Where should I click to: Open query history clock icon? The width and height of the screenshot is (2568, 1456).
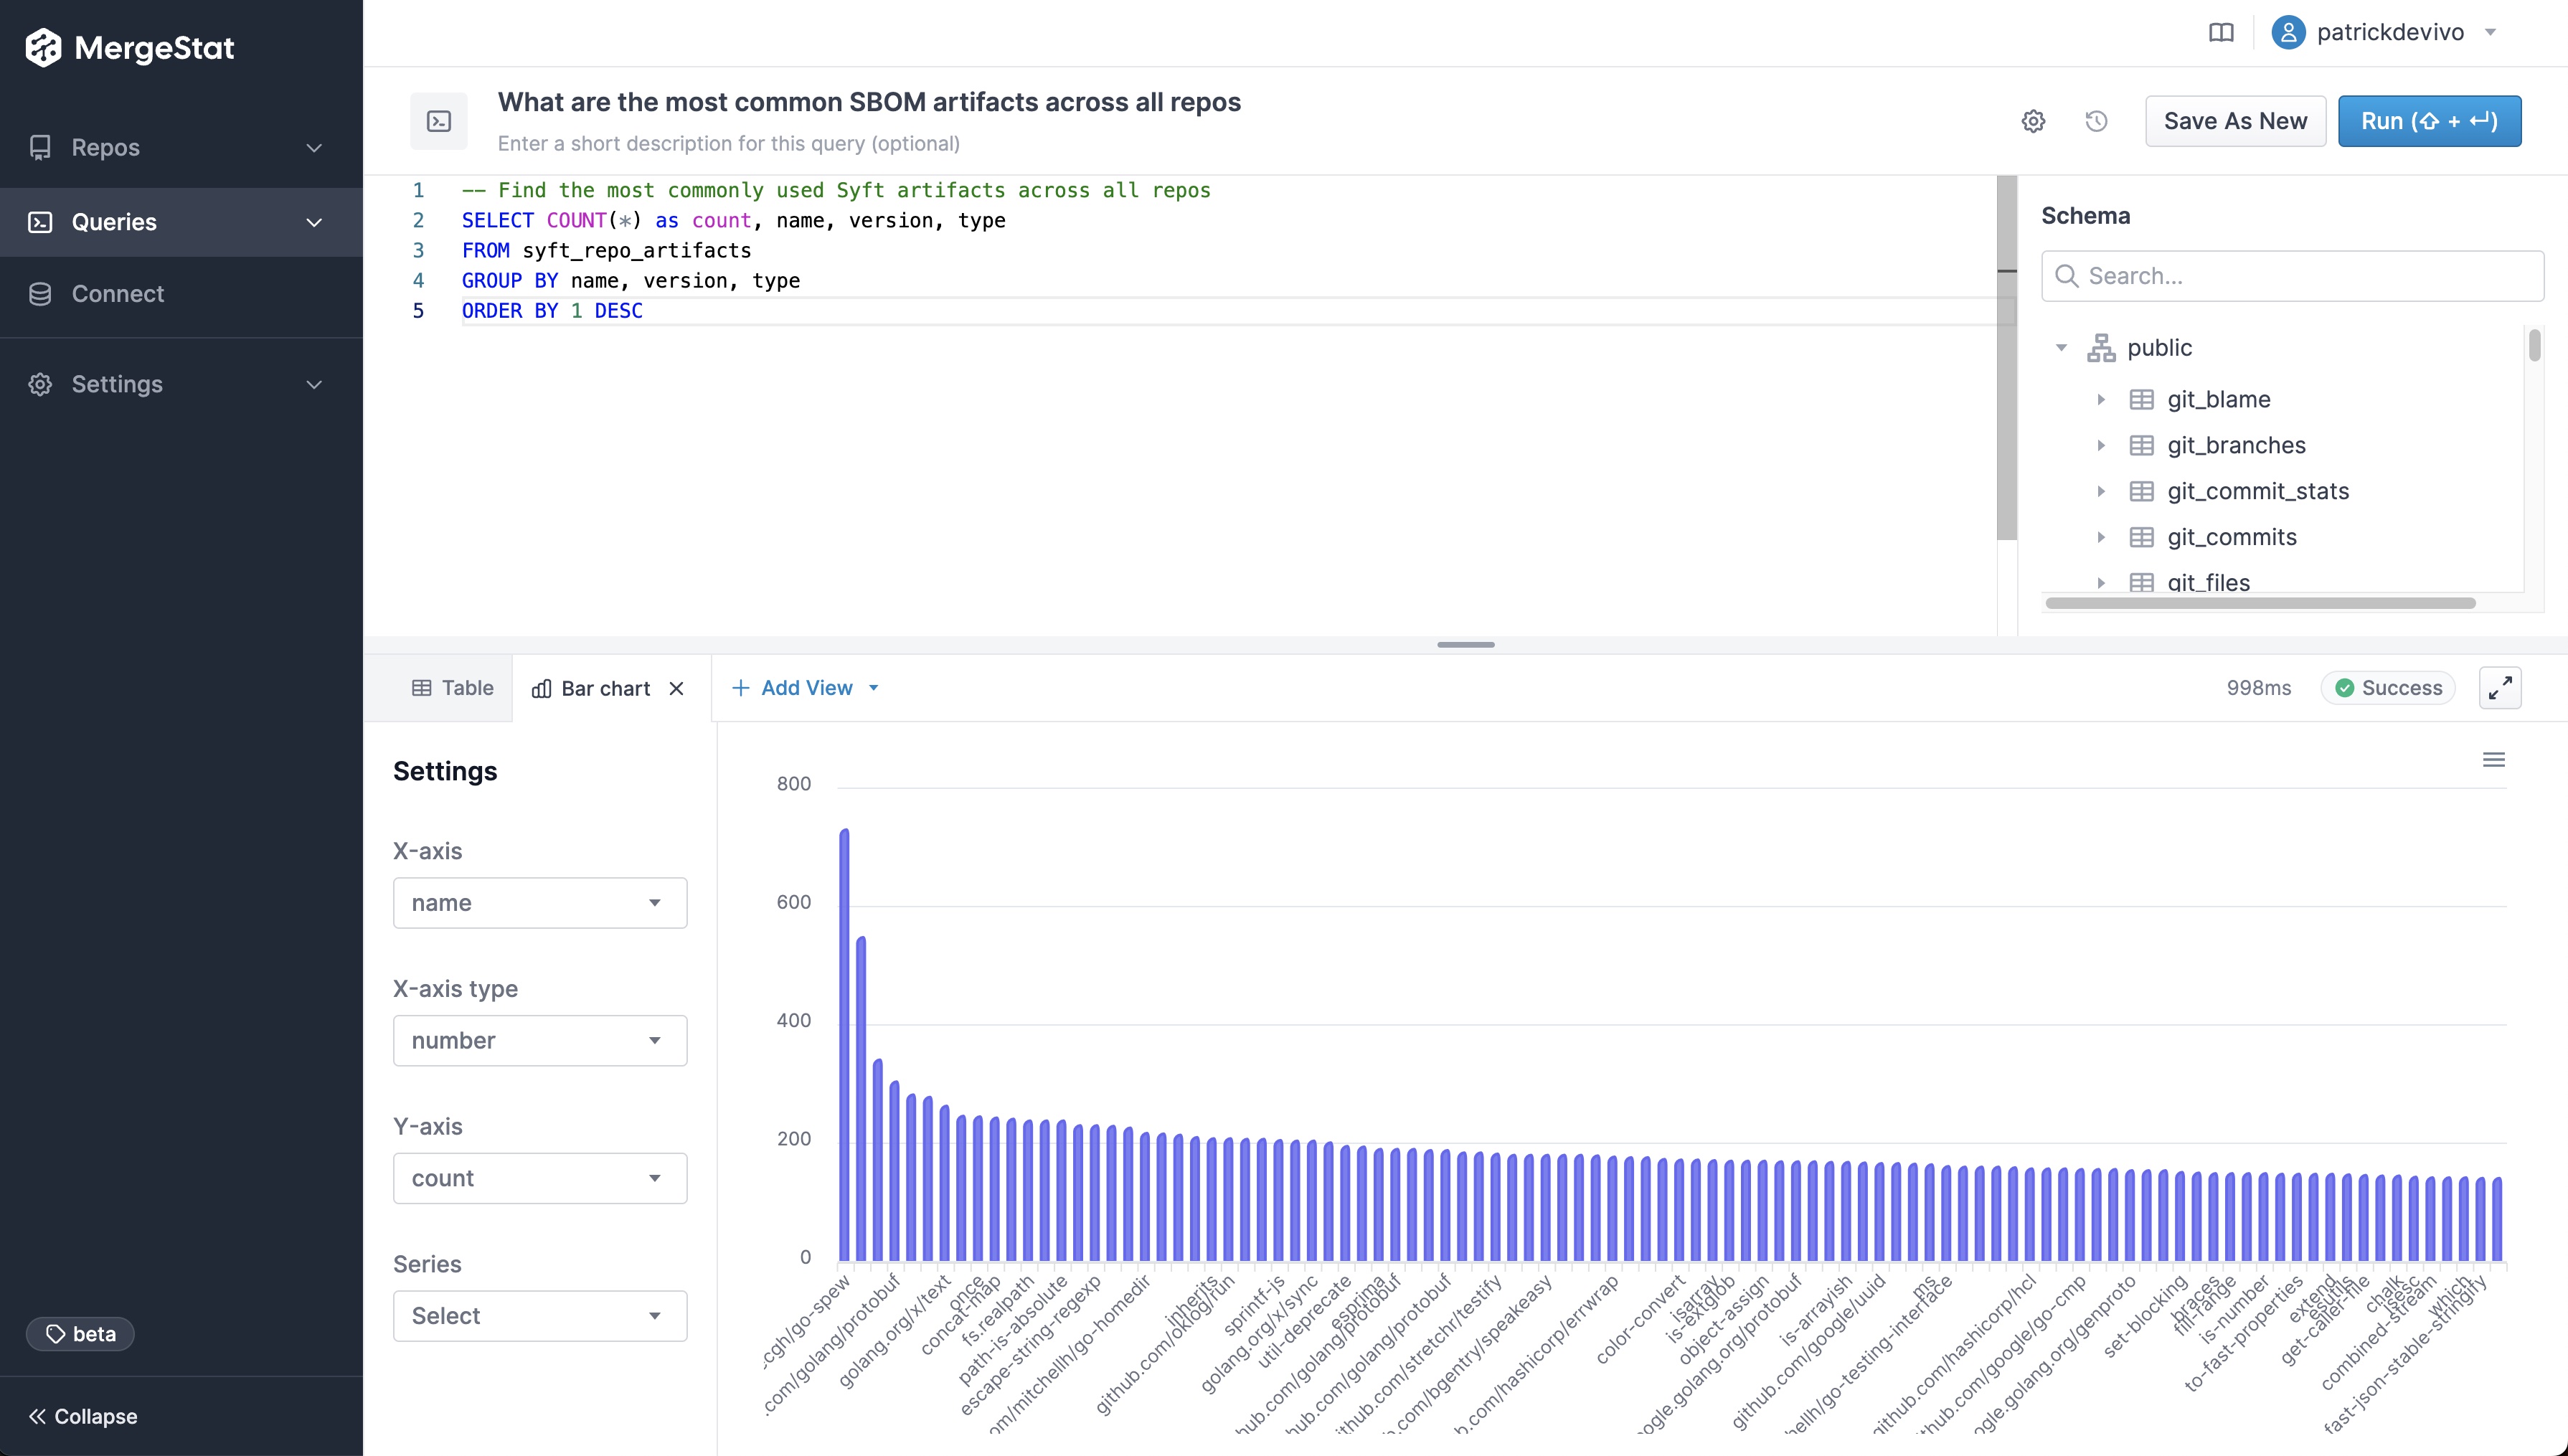(x=2097, y=121)
